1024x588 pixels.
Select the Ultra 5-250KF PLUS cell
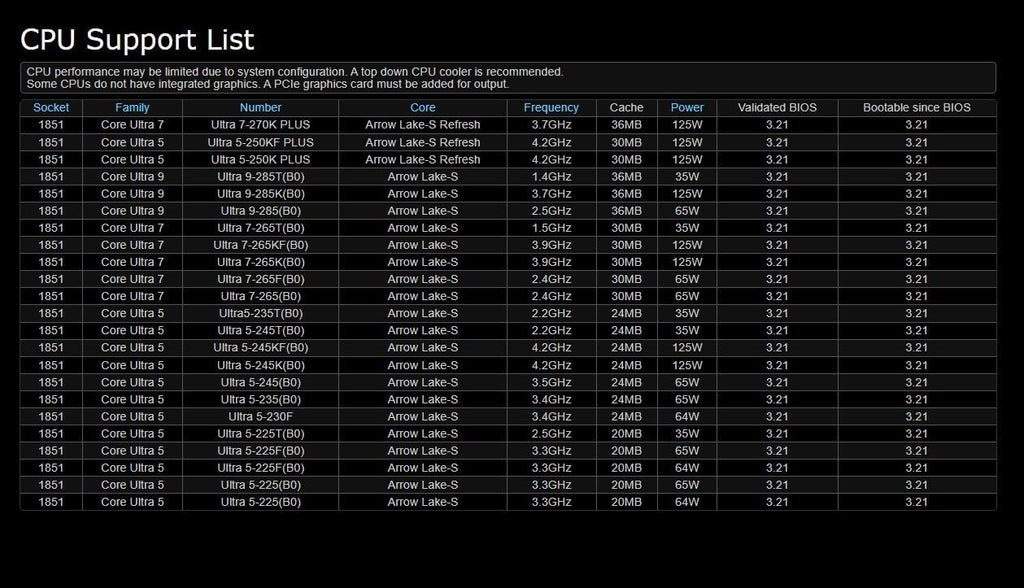[x=261, y=142]
